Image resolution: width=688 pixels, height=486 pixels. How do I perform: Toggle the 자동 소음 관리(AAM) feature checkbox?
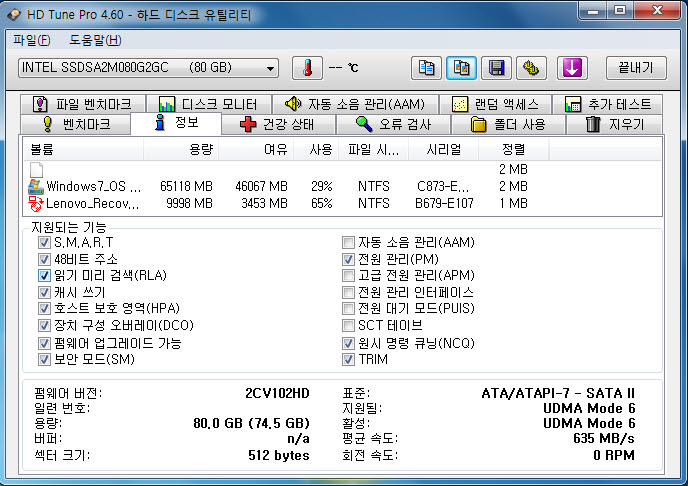click(348, 242)
